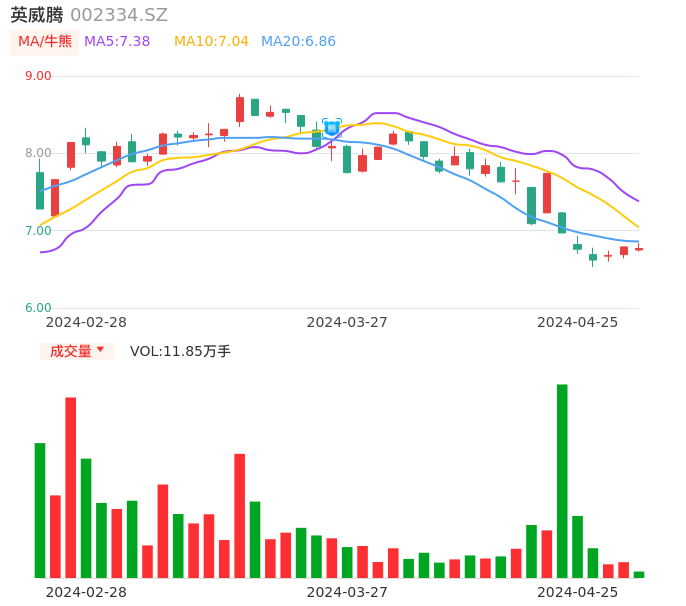The image size is (686, 606).
Task: Click the MA5:7.38 legend label
Action: pos(117,42)
